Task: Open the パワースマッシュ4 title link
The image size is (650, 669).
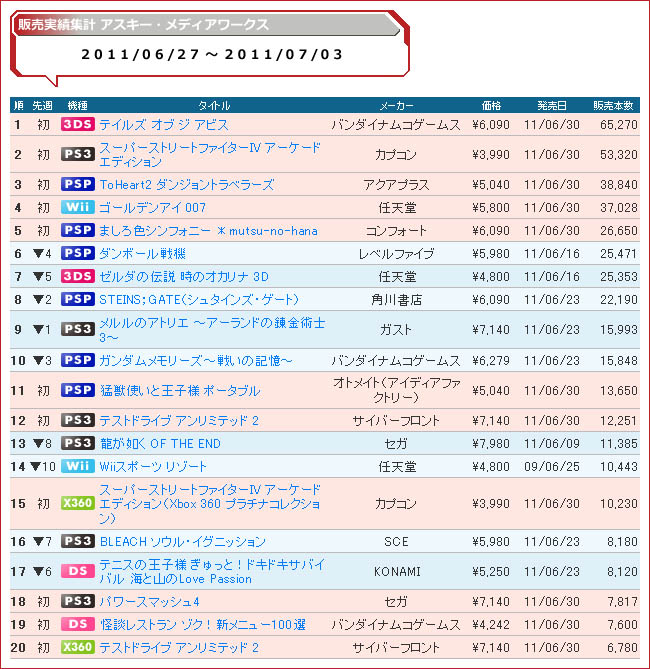Action: 149,602
